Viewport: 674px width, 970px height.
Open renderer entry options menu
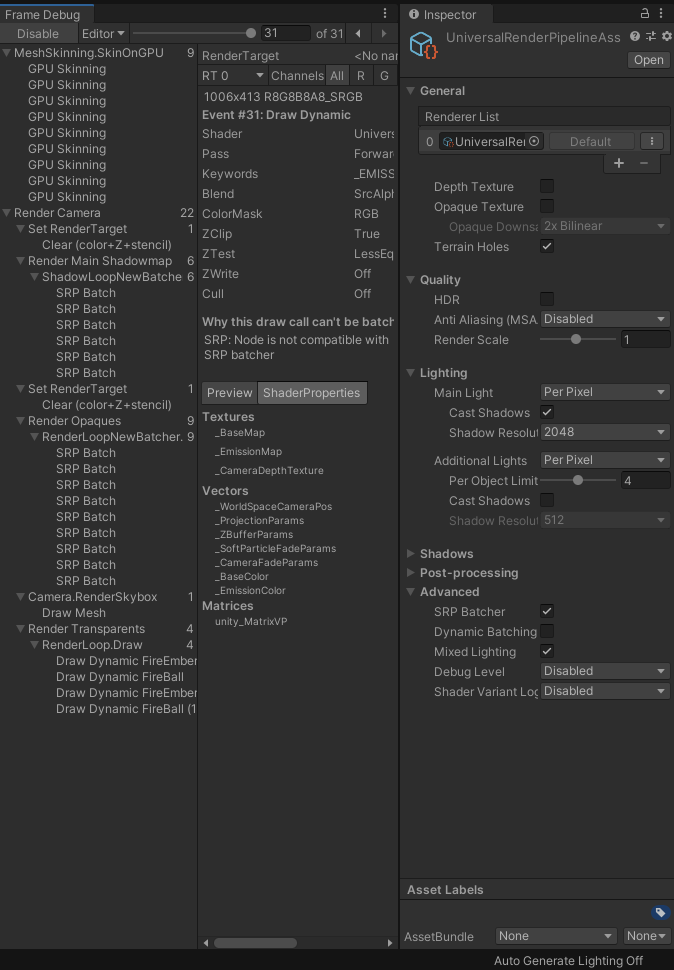[x=652, y=141]
